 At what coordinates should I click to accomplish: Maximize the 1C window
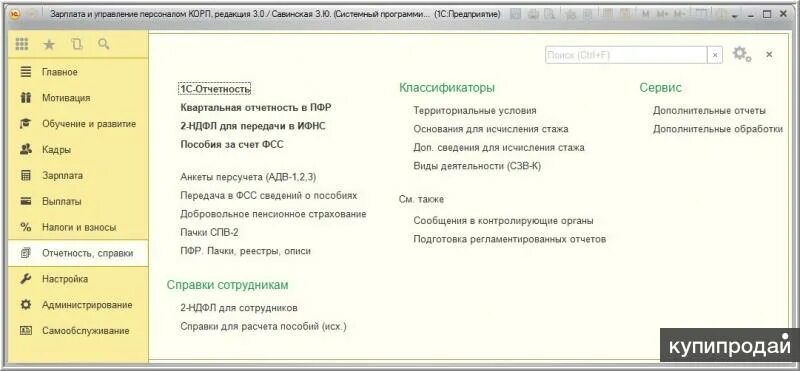[x=767, y=14]
